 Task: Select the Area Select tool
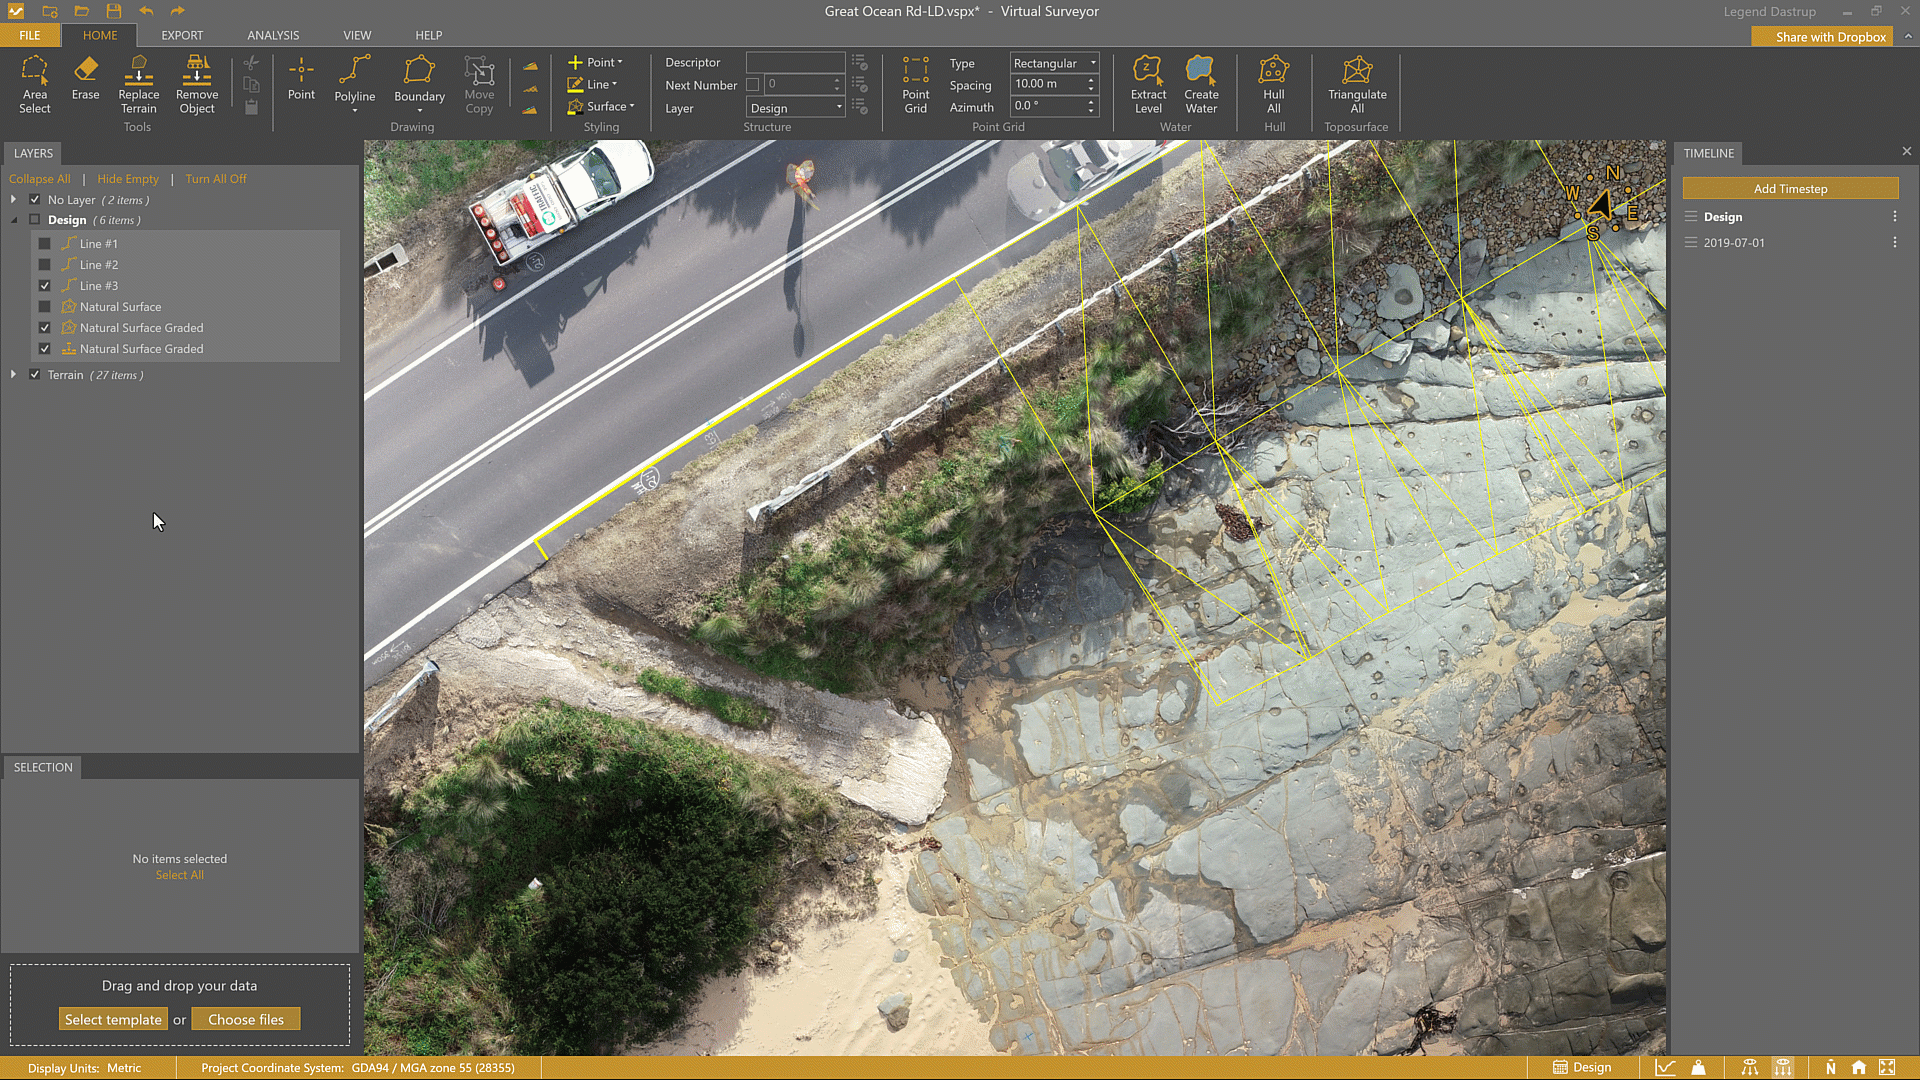[34, 84]
